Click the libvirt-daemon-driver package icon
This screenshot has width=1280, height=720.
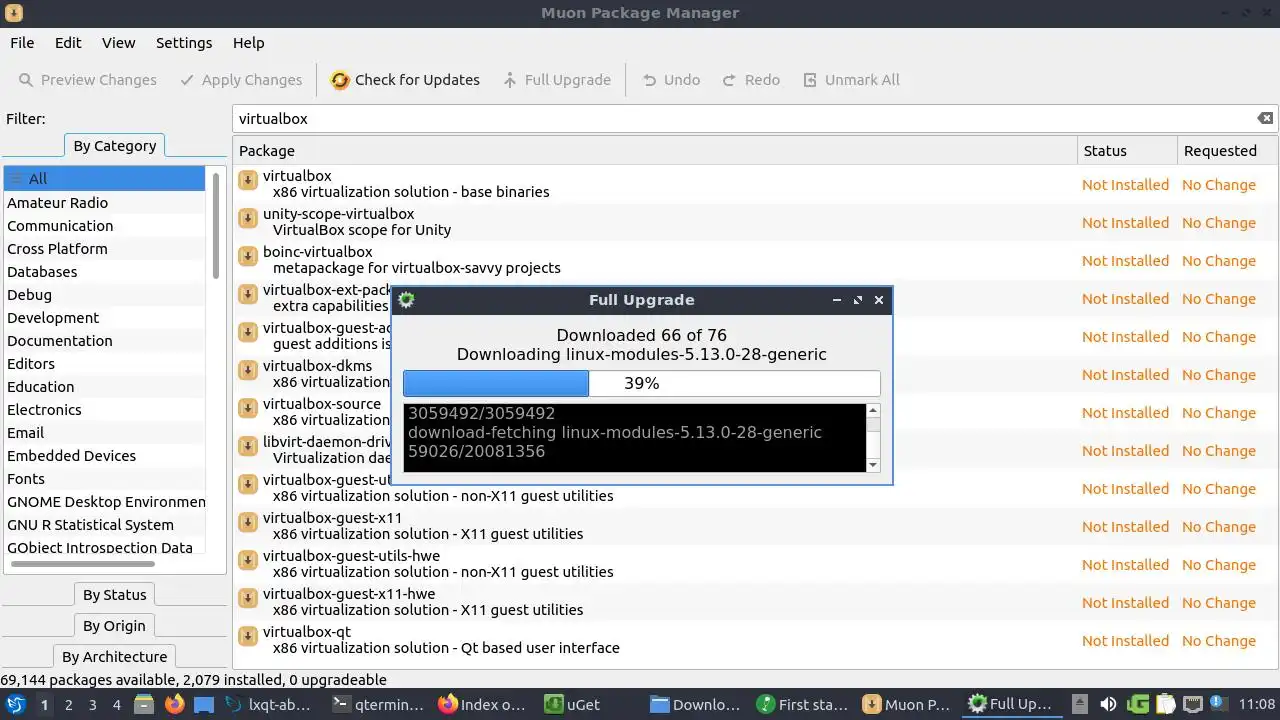click(x=247, y=446)
